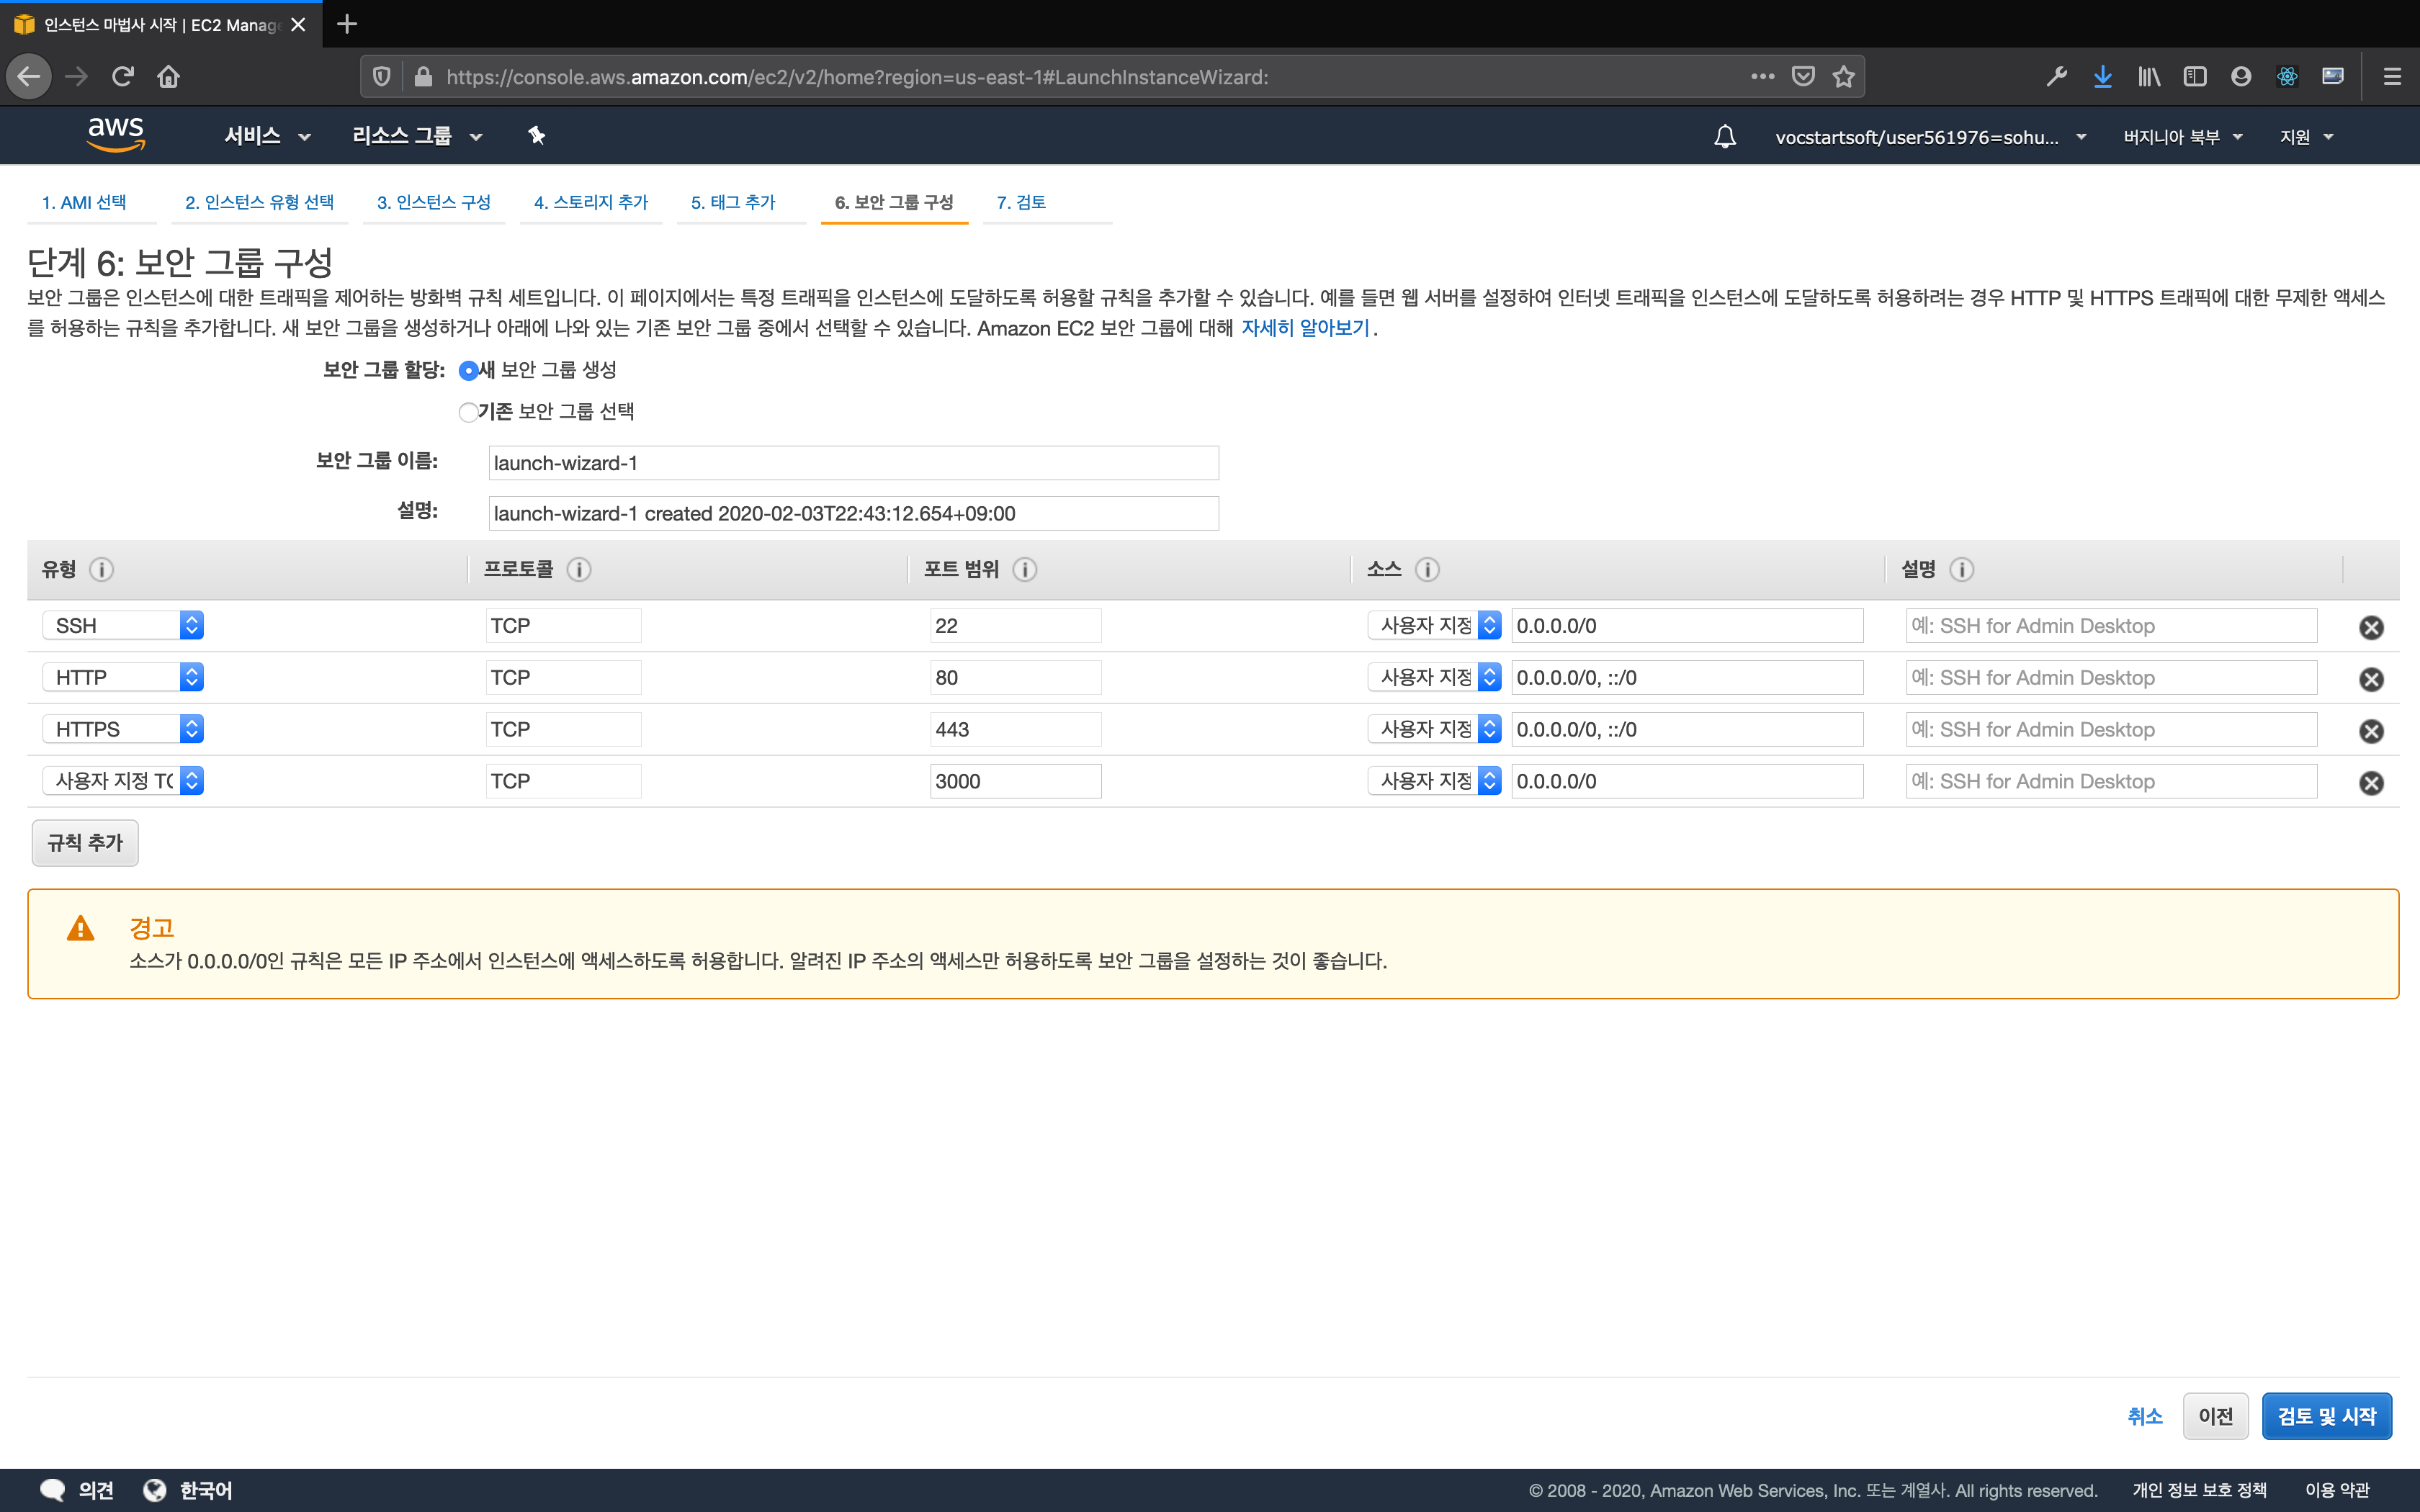
Task: Open the 버지니아 북부 region menu
Action: [x=2182, y=137]
